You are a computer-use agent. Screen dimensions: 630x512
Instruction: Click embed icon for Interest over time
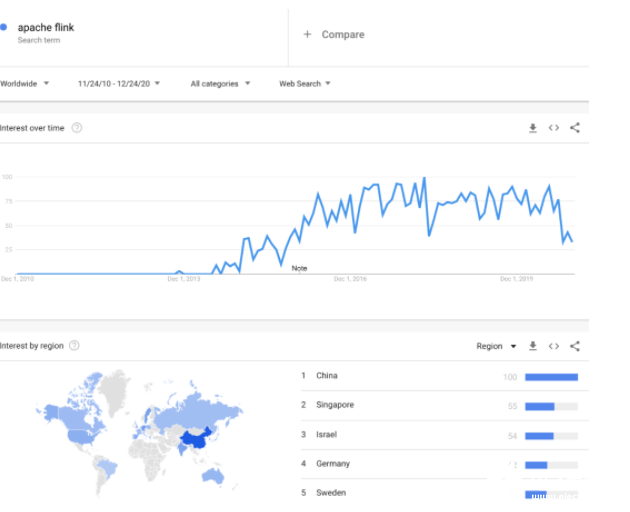pos(554,128)
